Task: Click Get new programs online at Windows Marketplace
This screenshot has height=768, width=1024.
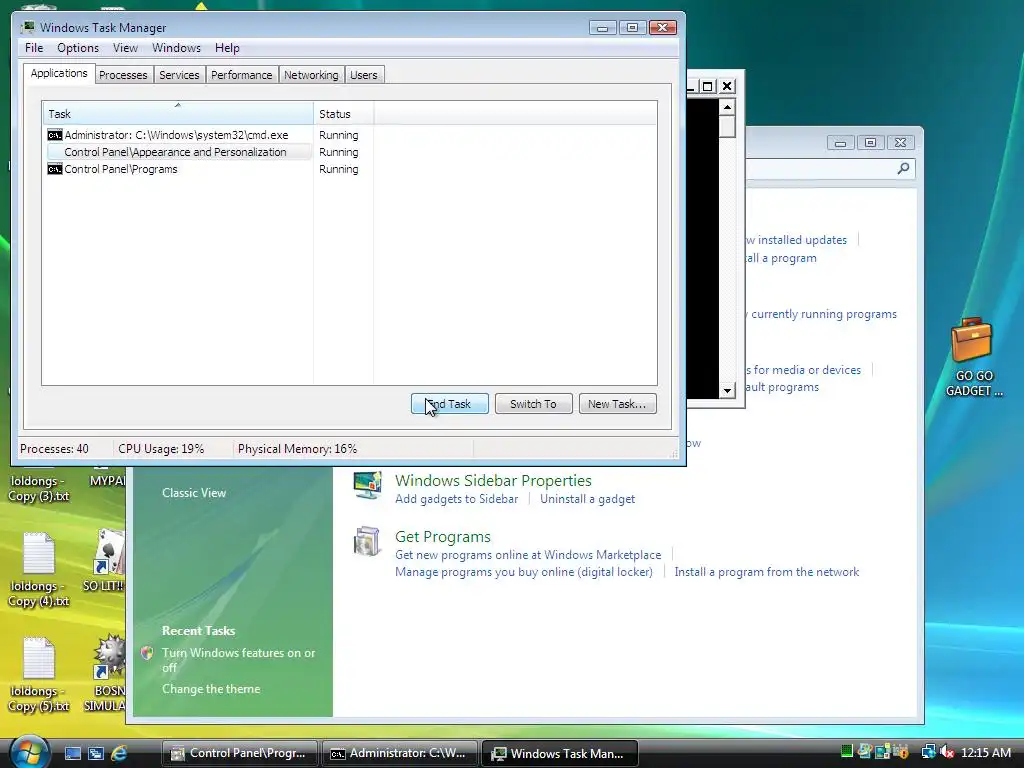Action: click(x=528, y=555)
